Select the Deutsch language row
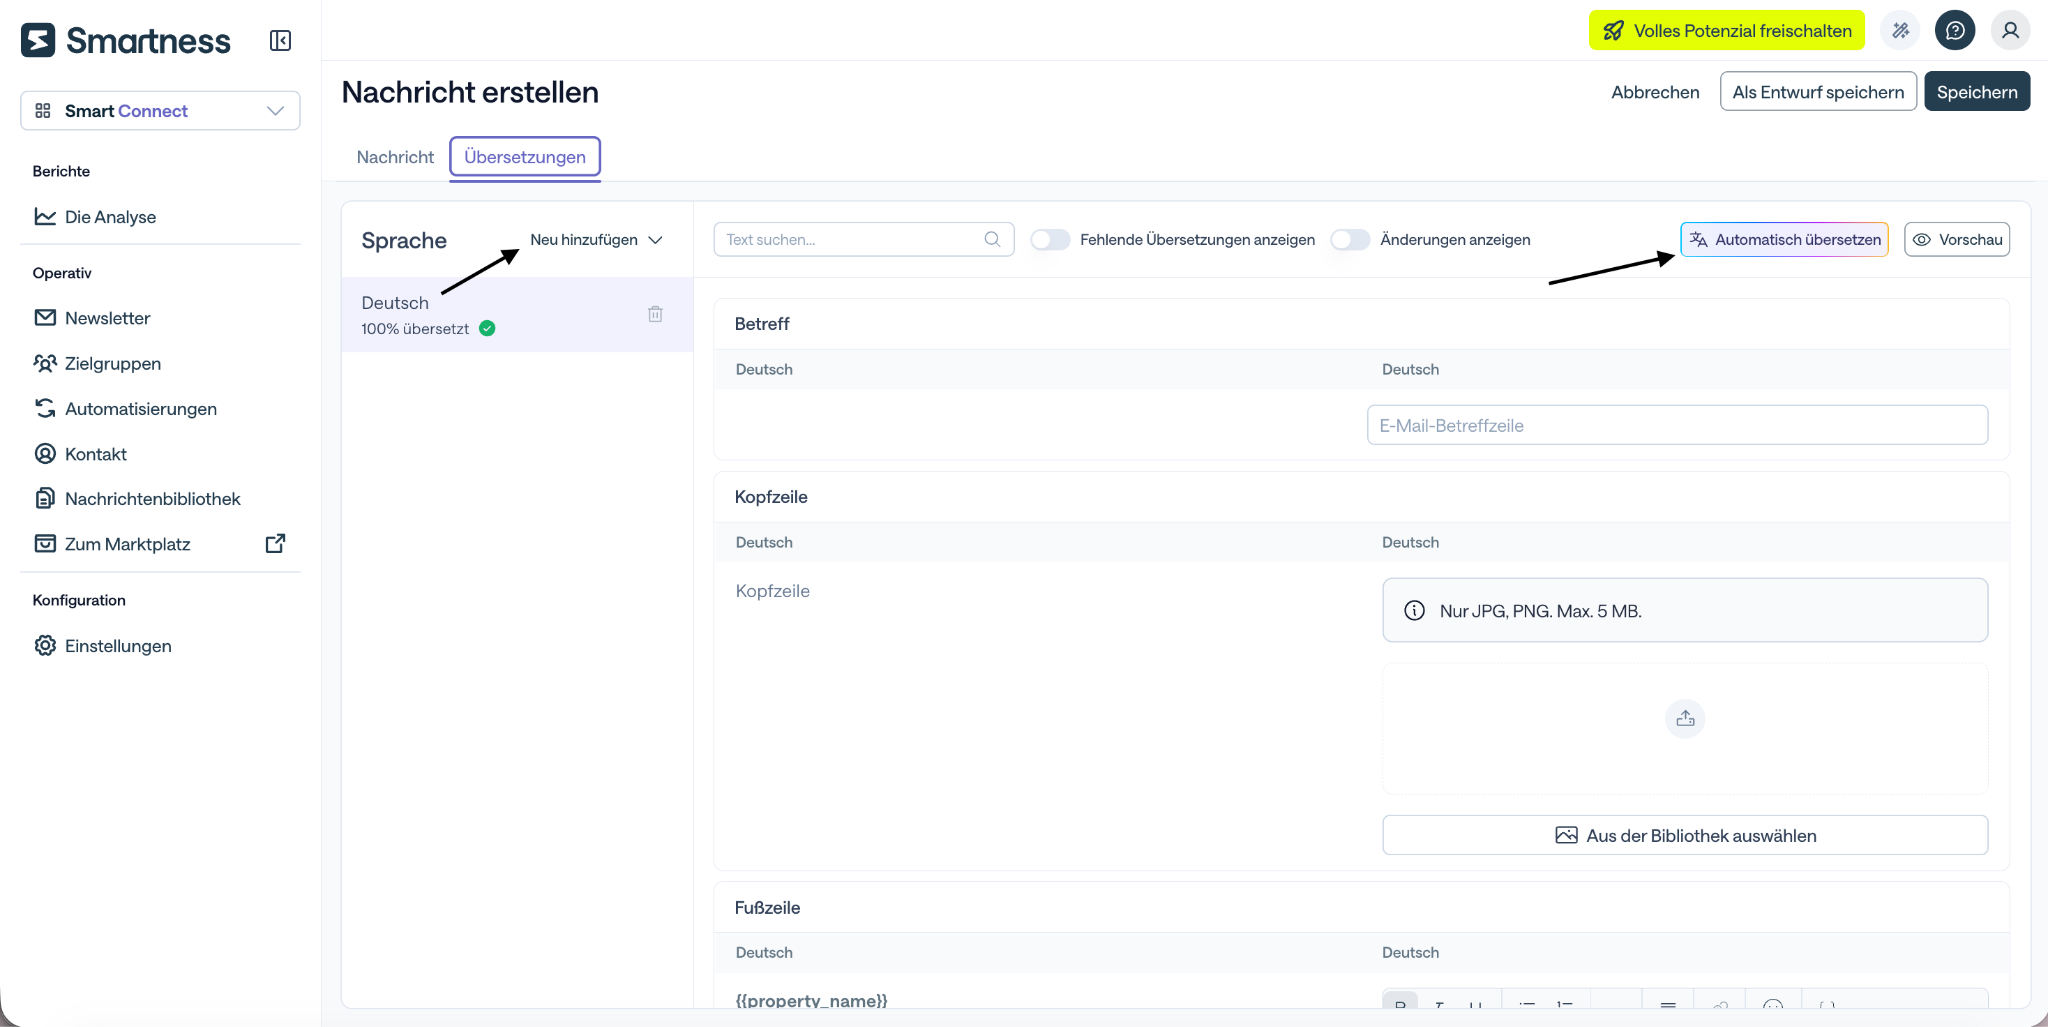The image size is (2048, 1027). click(517, 315)
